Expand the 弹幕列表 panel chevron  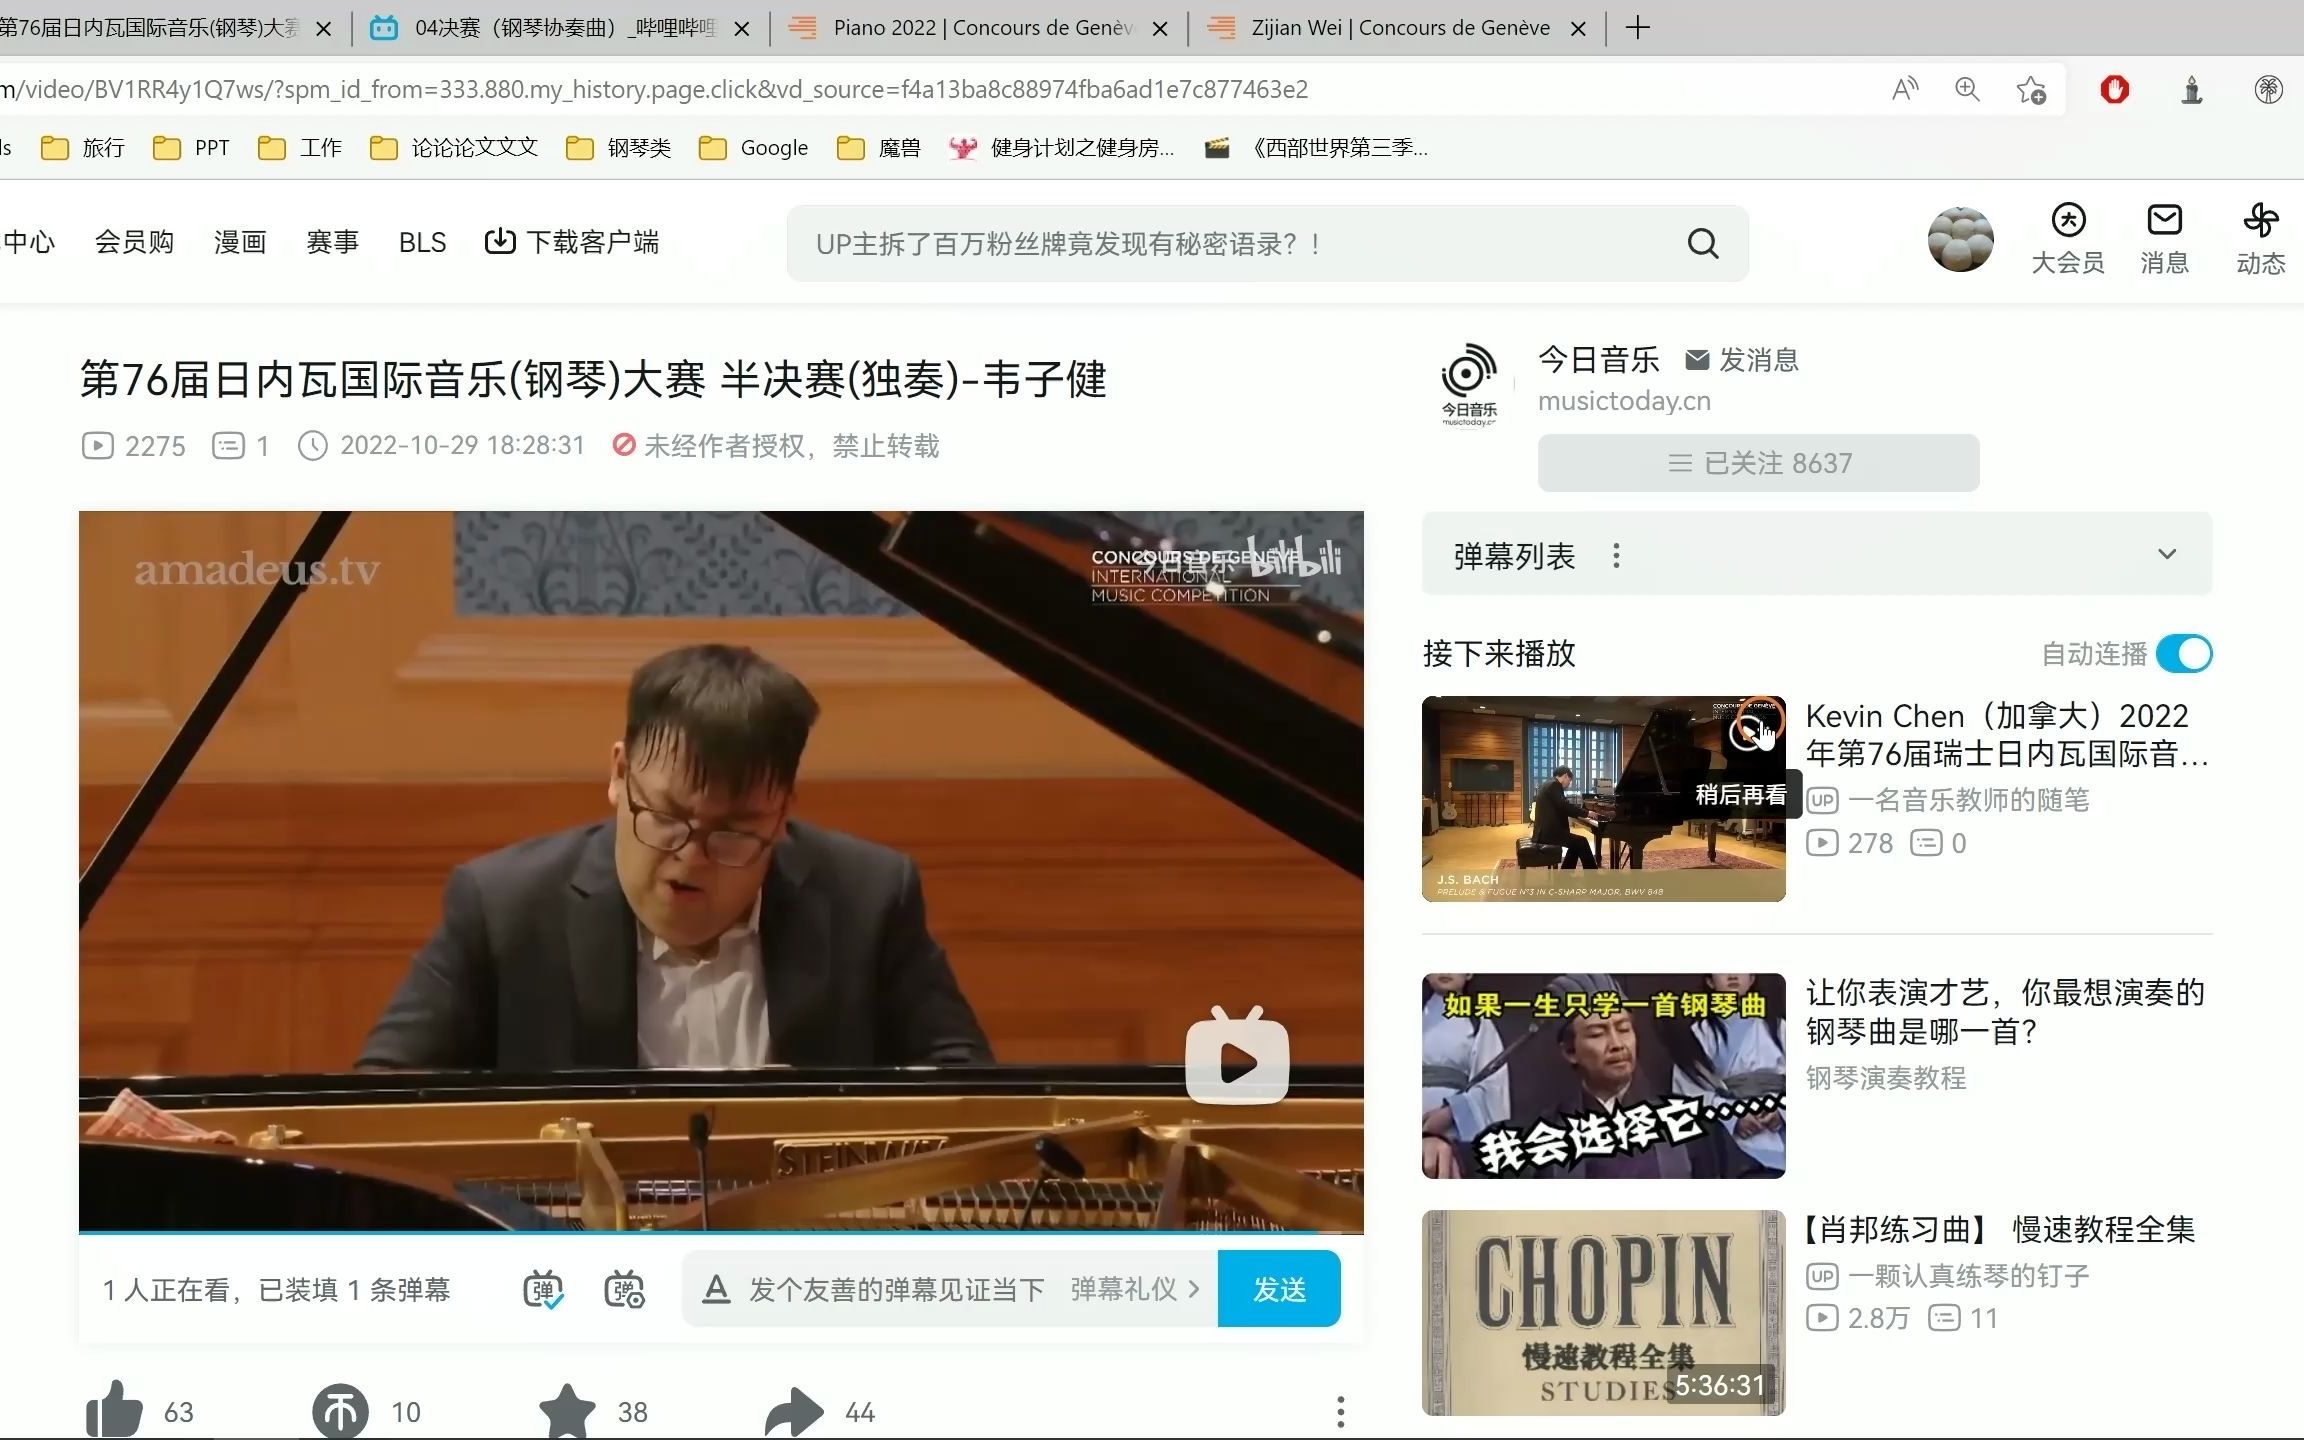tap(2167, 554)
